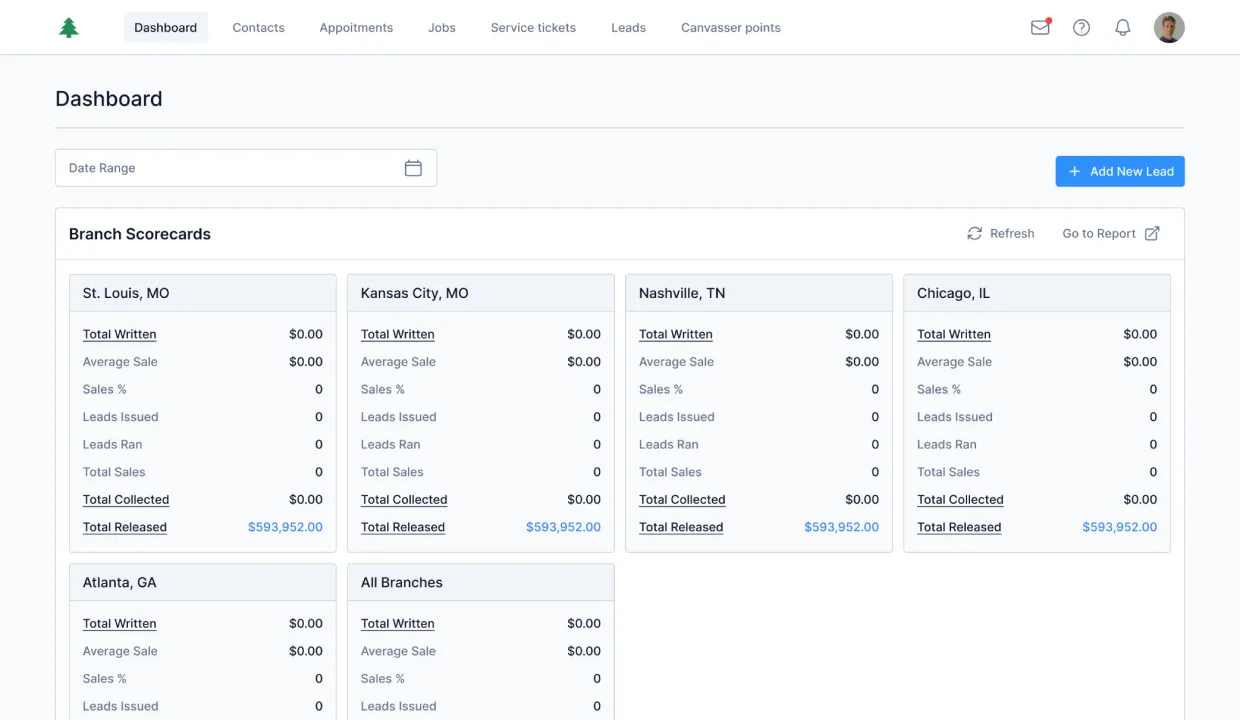Screen dimensions: 1240x720
Task: Click the plus icon on Add New Lead
Action: pos(1075,172)
